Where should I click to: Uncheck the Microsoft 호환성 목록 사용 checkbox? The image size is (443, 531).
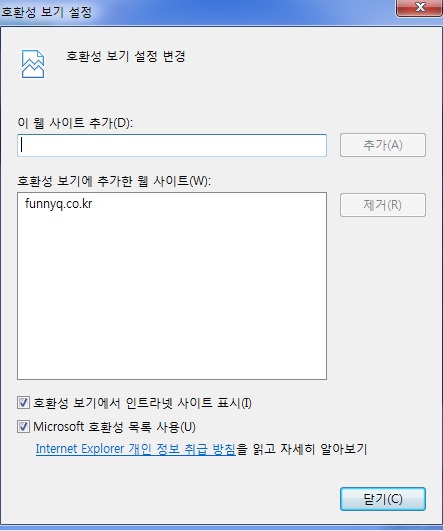coord(23,427)
